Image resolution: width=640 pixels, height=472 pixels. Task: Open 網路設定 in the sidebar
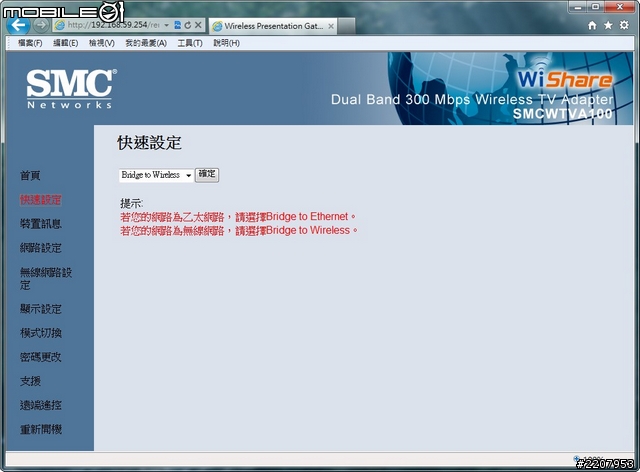coord(40,248)
